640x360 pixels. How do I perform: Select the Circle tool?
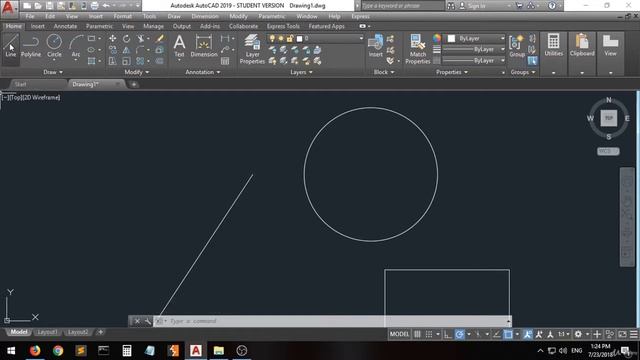pos(54,46)
